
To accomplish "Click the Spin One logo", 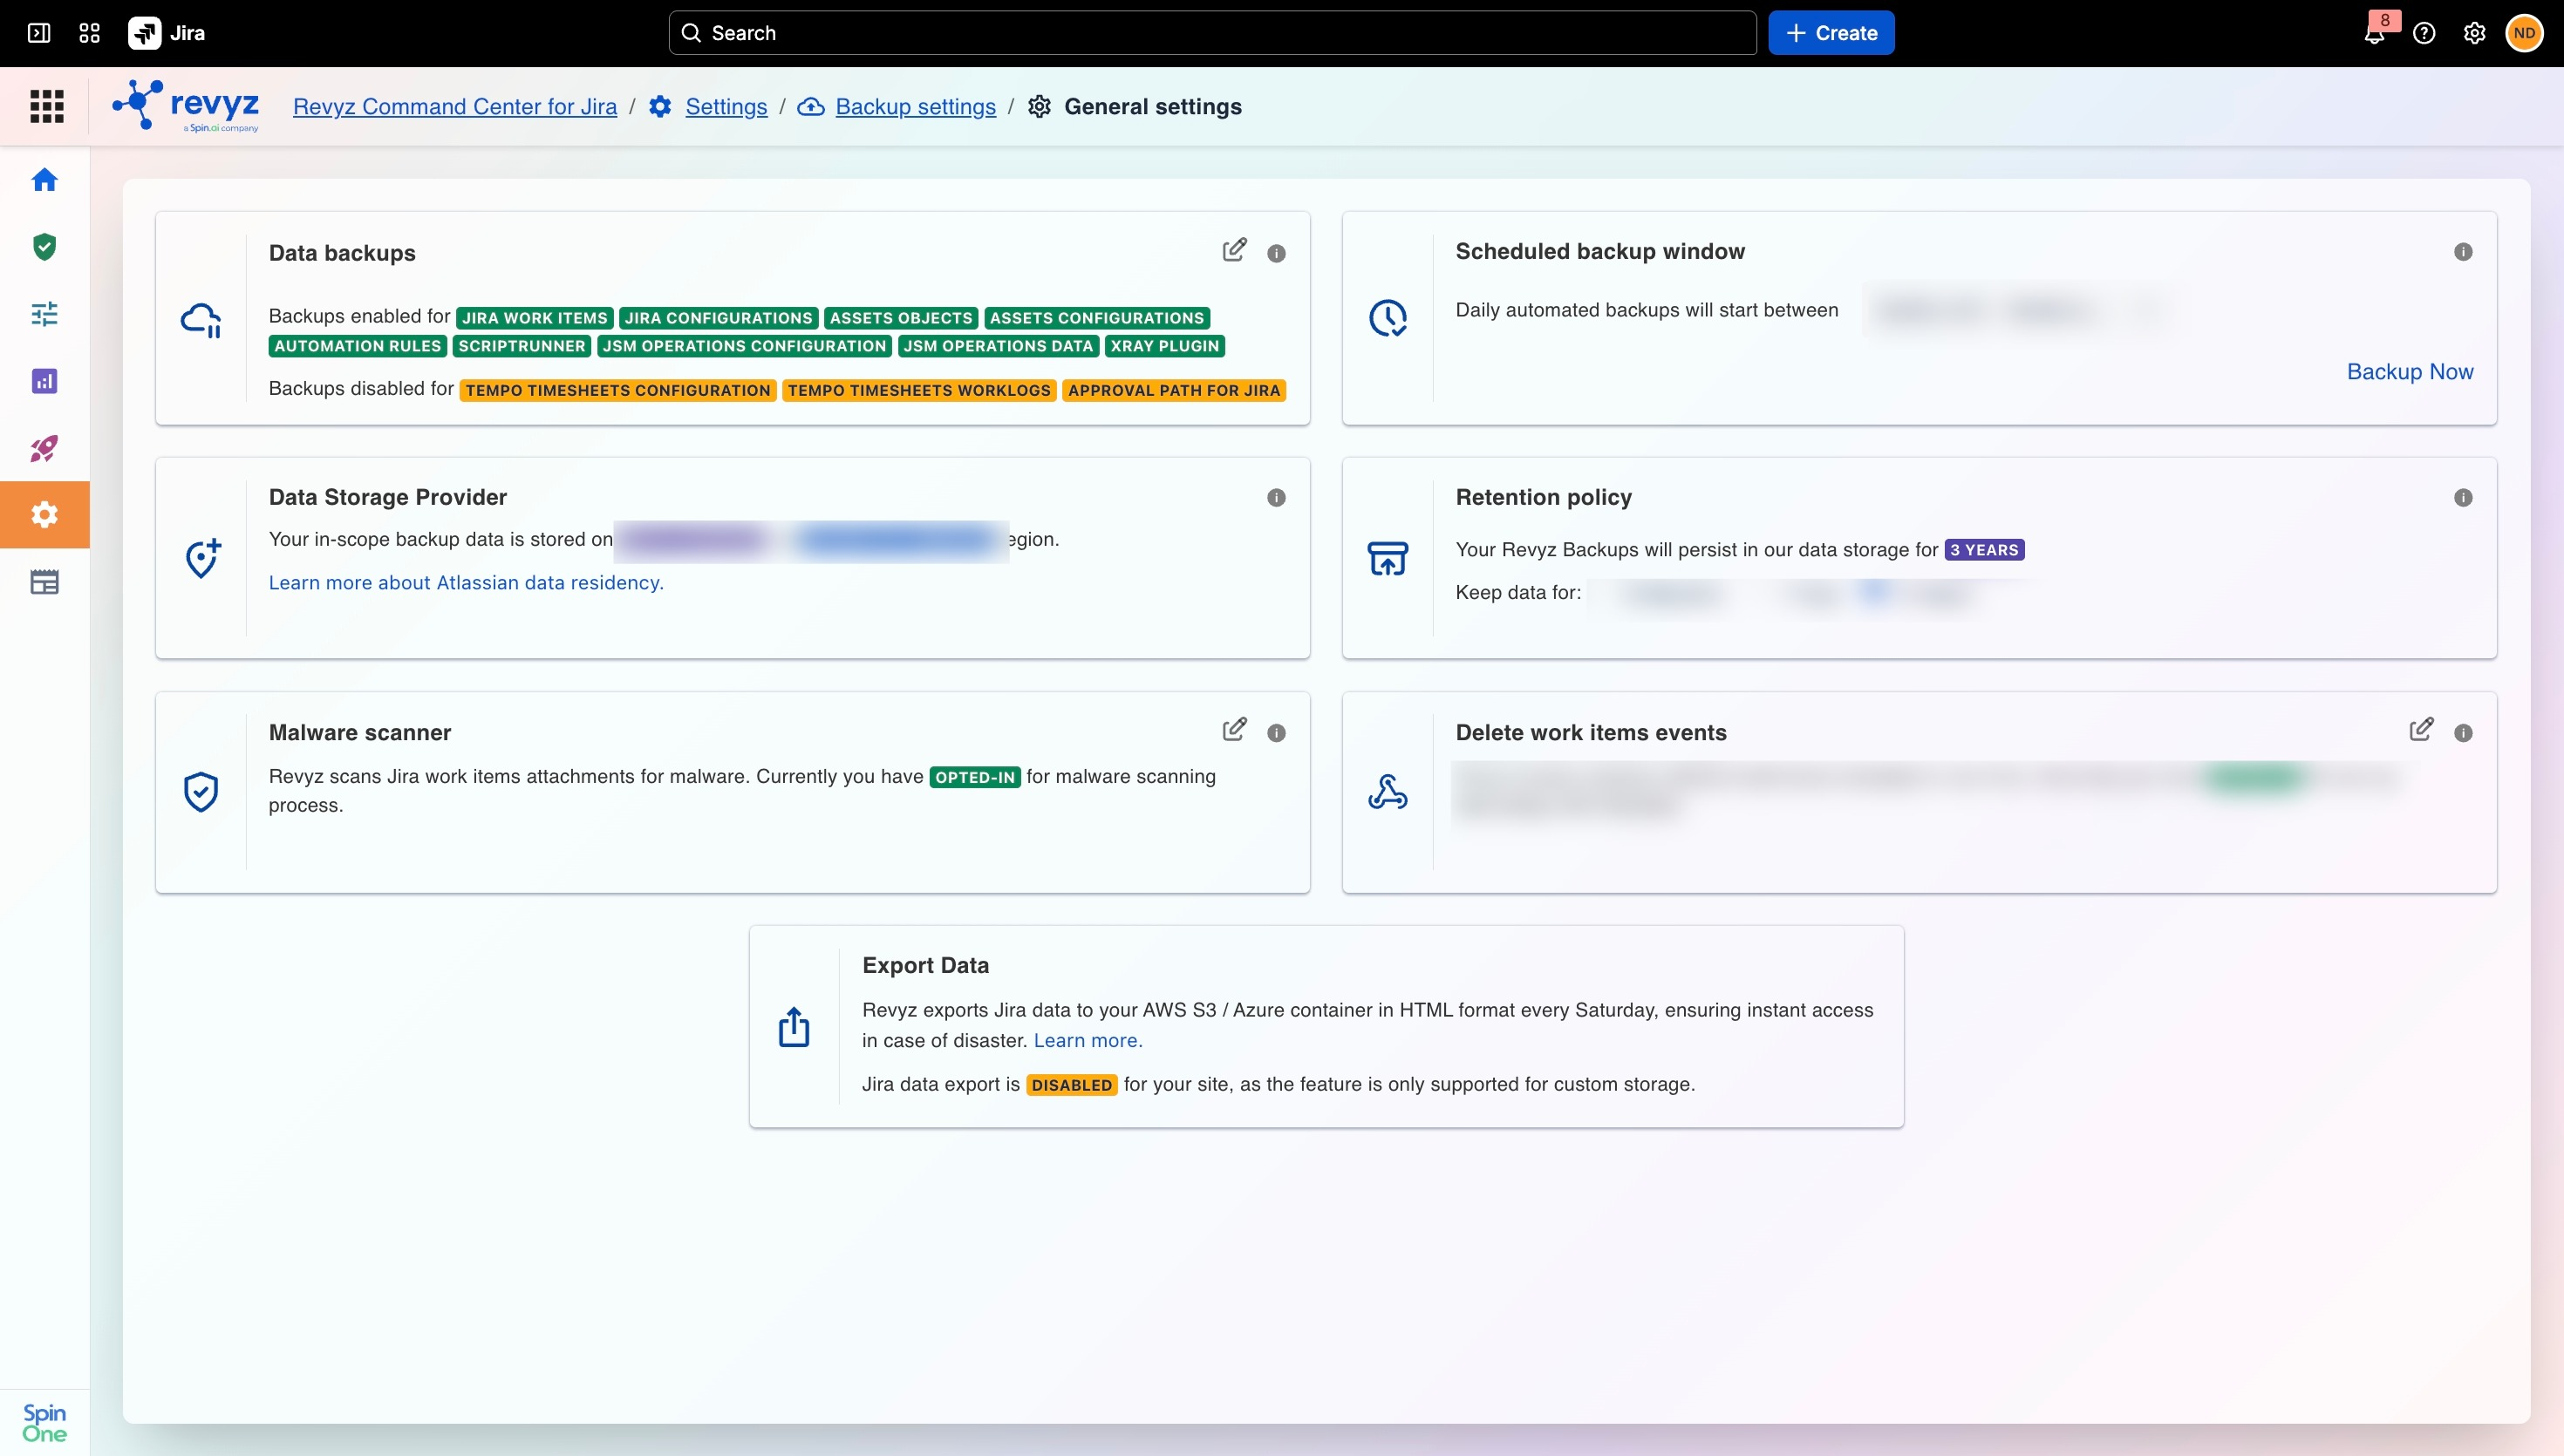I will coord(44,1422).
